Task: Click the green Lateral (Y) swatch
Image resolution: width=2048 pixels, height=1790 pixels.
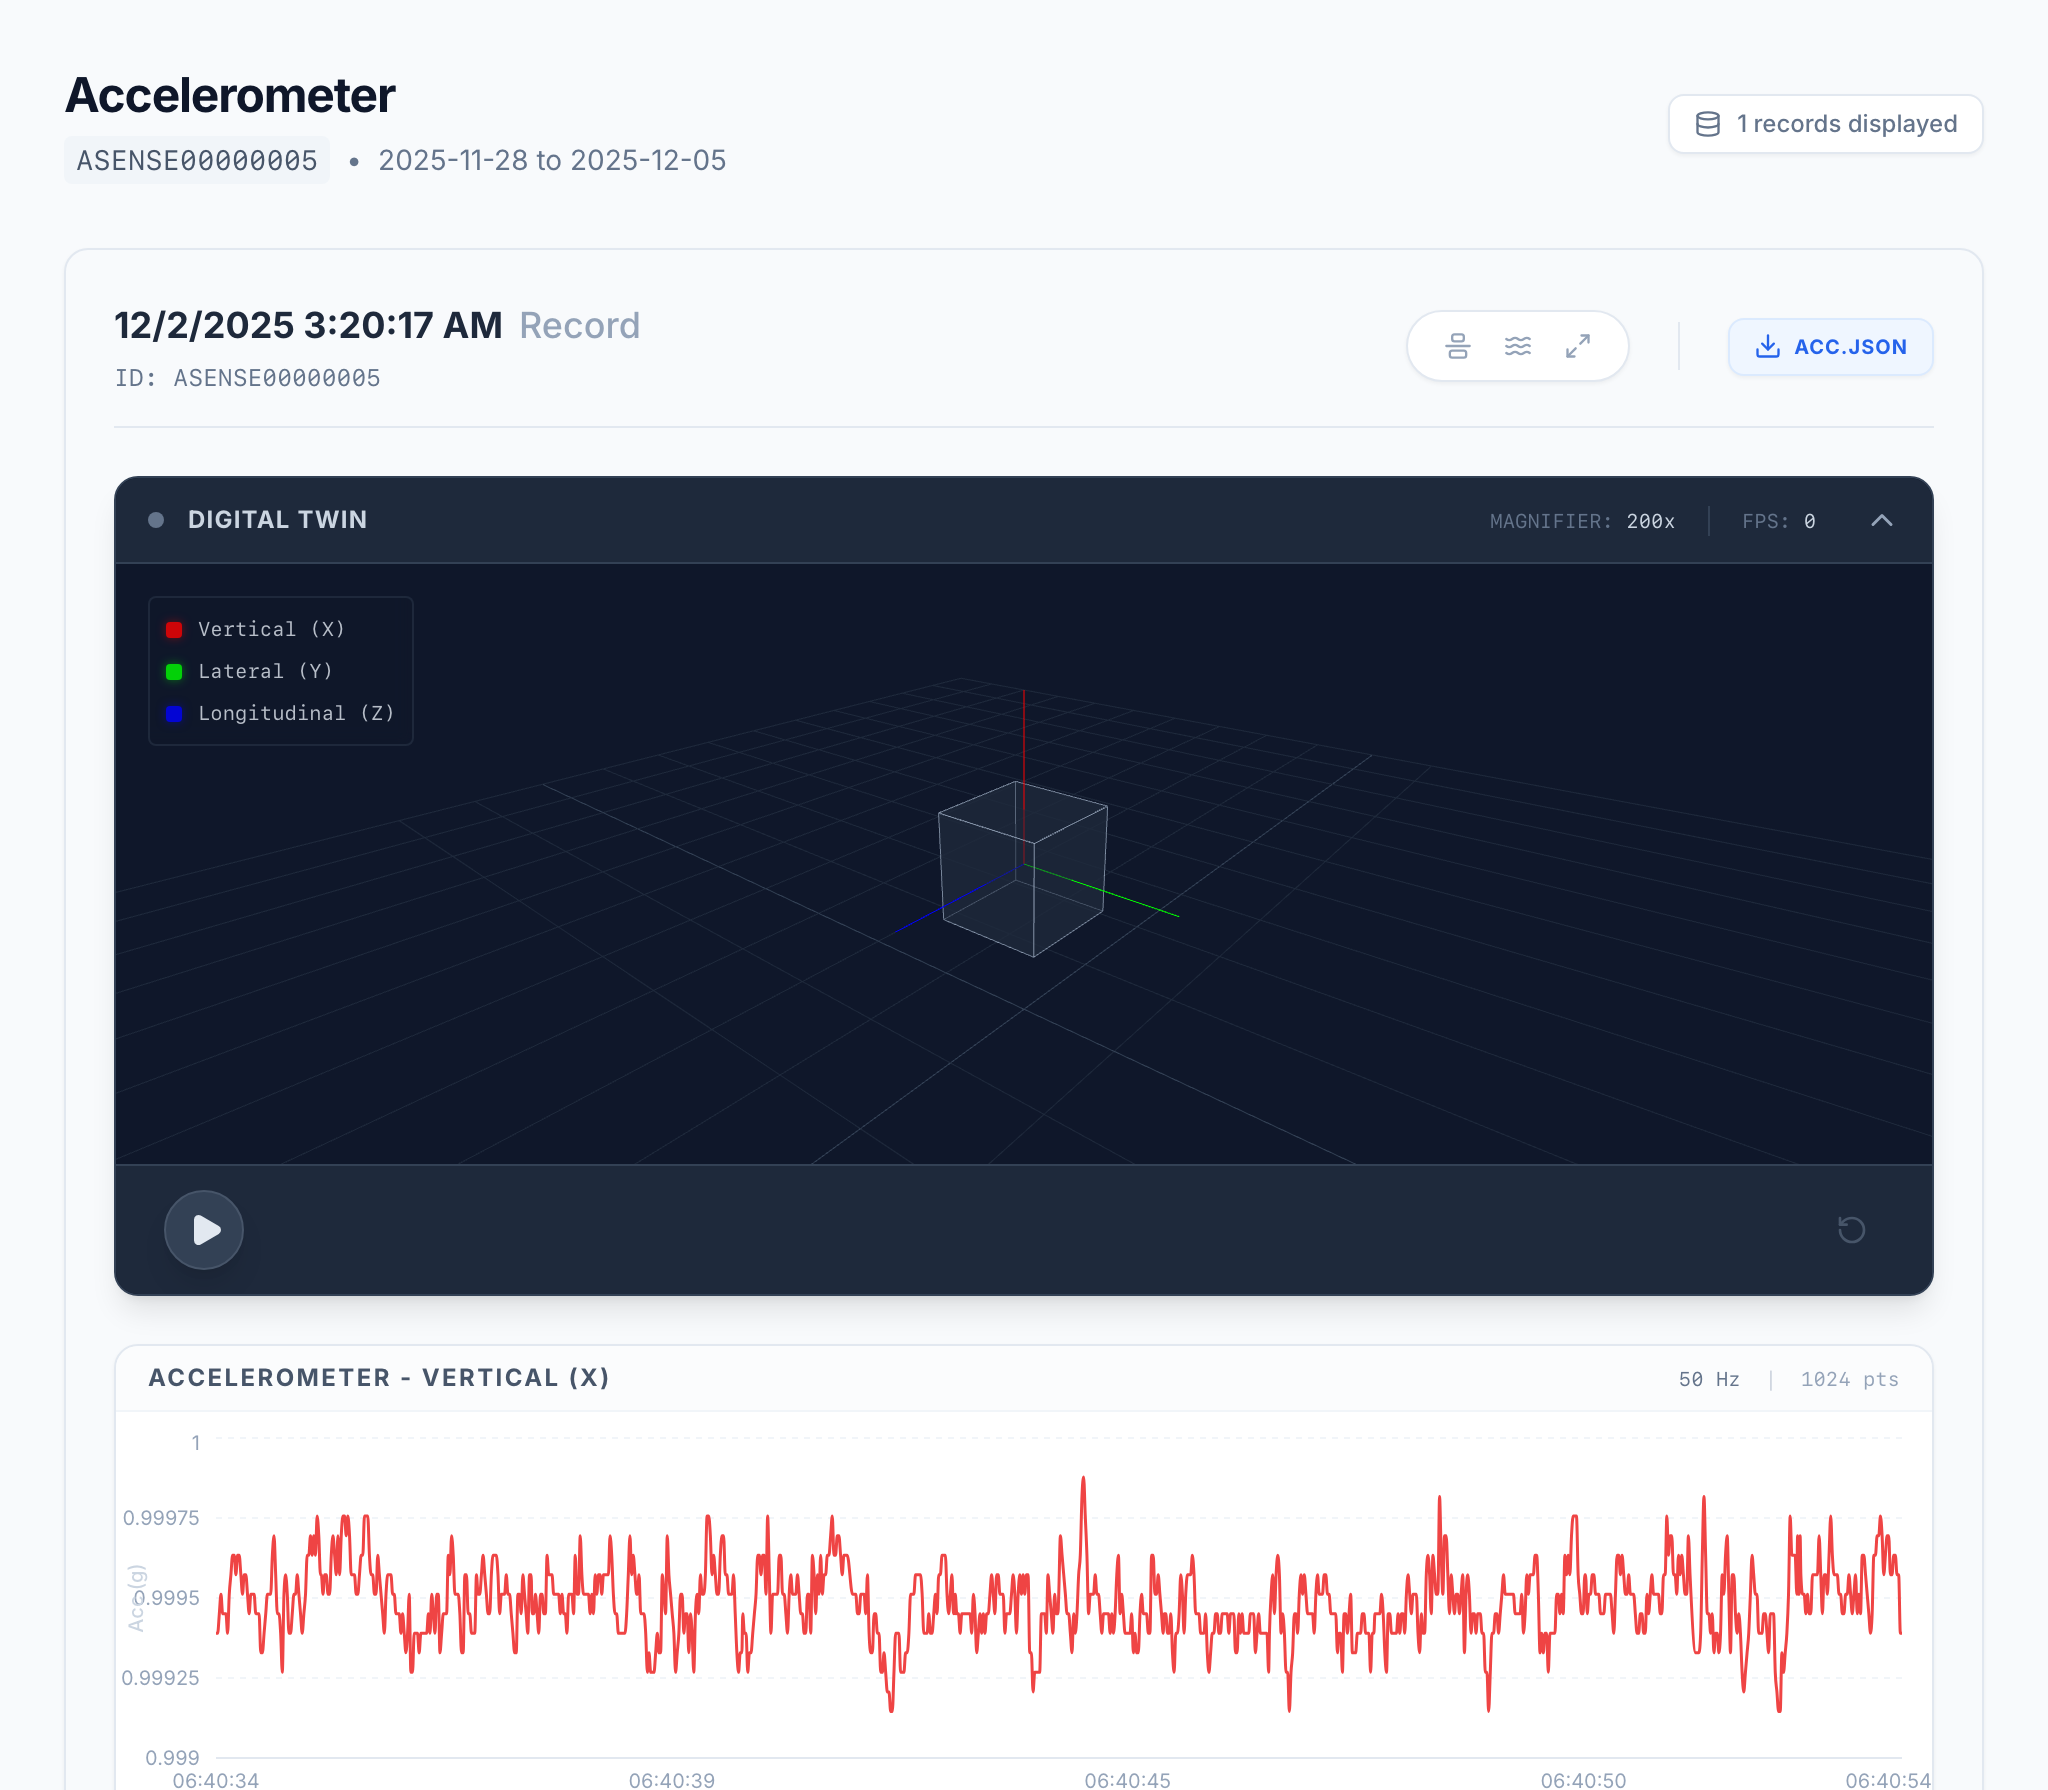Action: pyautogui.click(x=174, y=672)
